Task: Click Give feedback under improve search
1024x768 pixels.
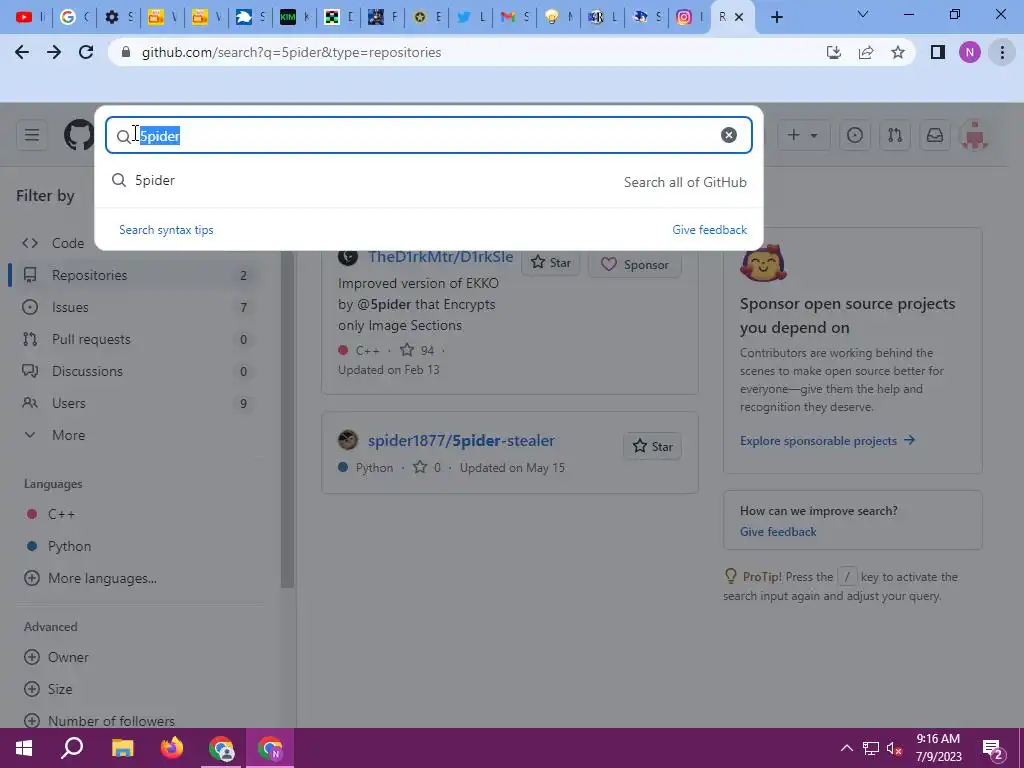Action: click(778, 532)
